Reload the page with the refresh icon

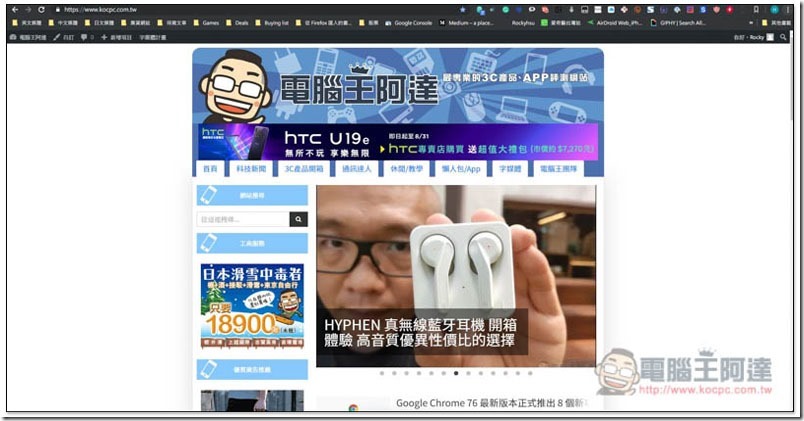pos(42,10)
